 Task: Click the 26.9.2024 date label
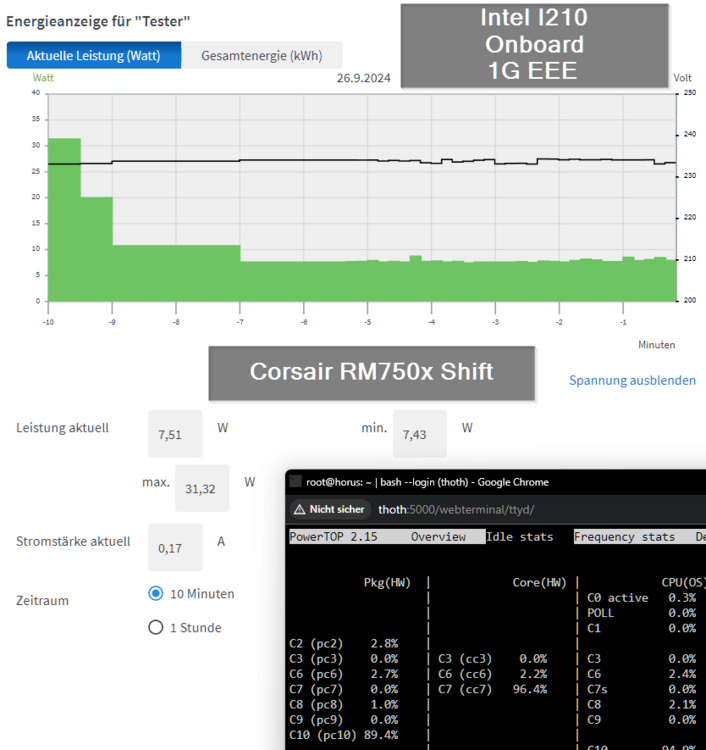pyautogui.click(x=364, y=78)
